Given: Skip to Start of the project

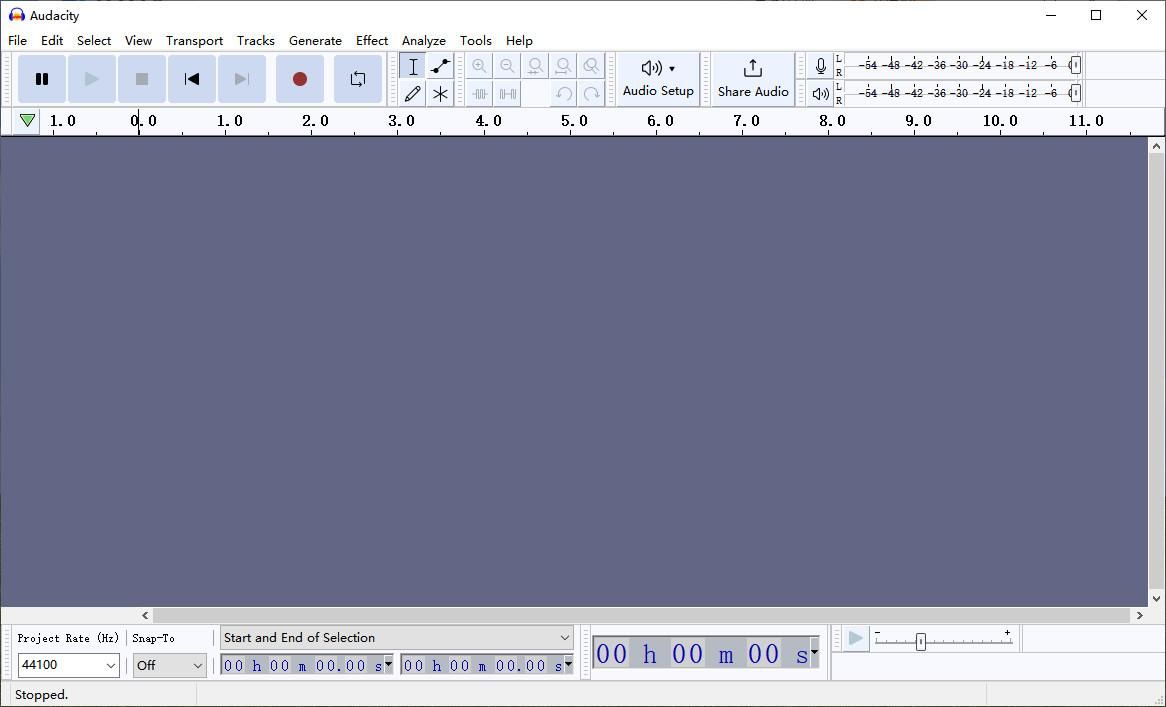Looking at the screenshot, I should point(192,79).
